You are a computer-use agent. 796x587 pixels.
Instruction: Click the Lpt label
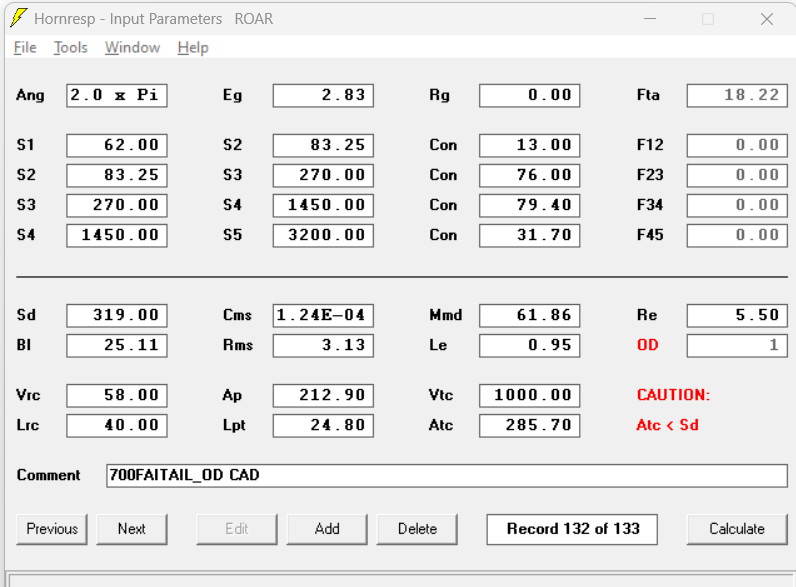234,425
